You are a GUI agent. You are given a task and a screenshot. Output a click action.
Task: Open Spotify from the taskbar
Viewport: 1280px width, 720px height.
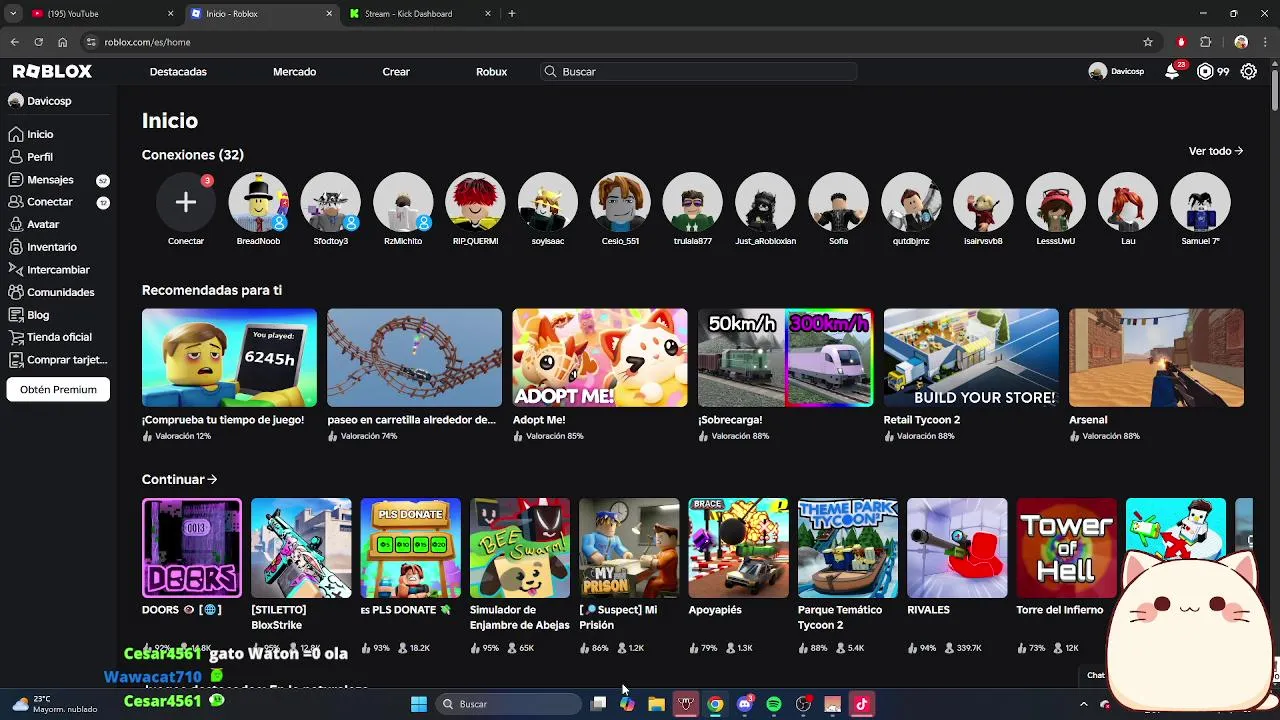(x=773, y=704)
